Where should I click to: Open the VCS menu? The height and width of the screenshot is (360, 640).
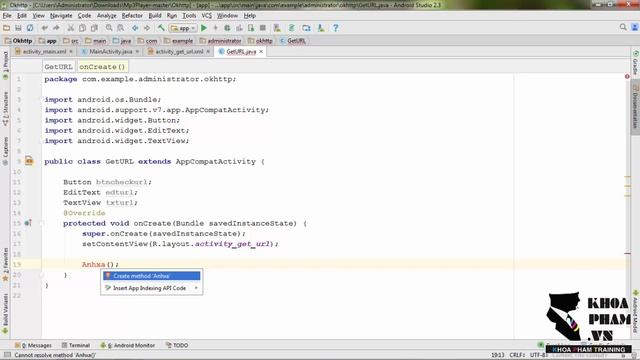(x=207, y=16)
